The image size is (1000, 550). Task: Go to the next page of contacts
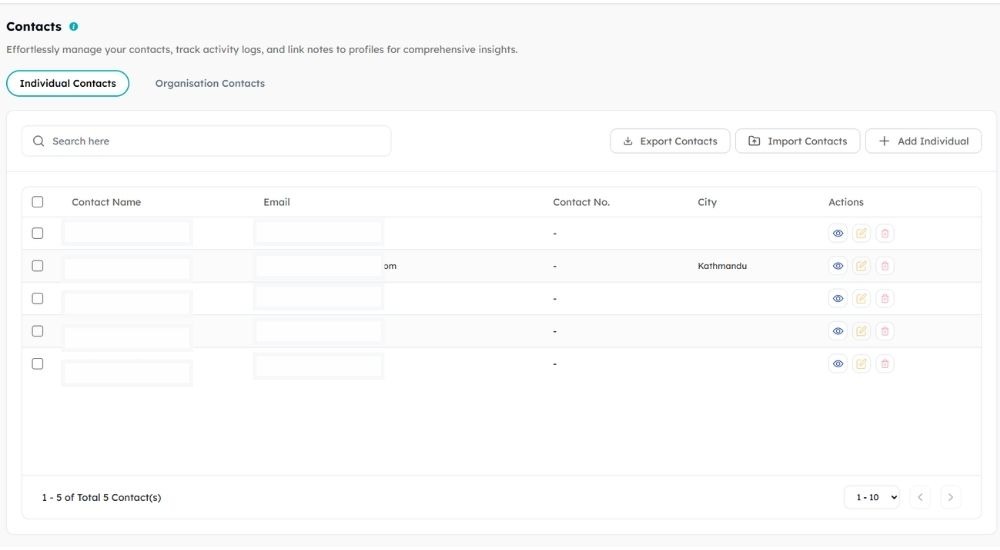pyautogui.click(x=950, y=497)
